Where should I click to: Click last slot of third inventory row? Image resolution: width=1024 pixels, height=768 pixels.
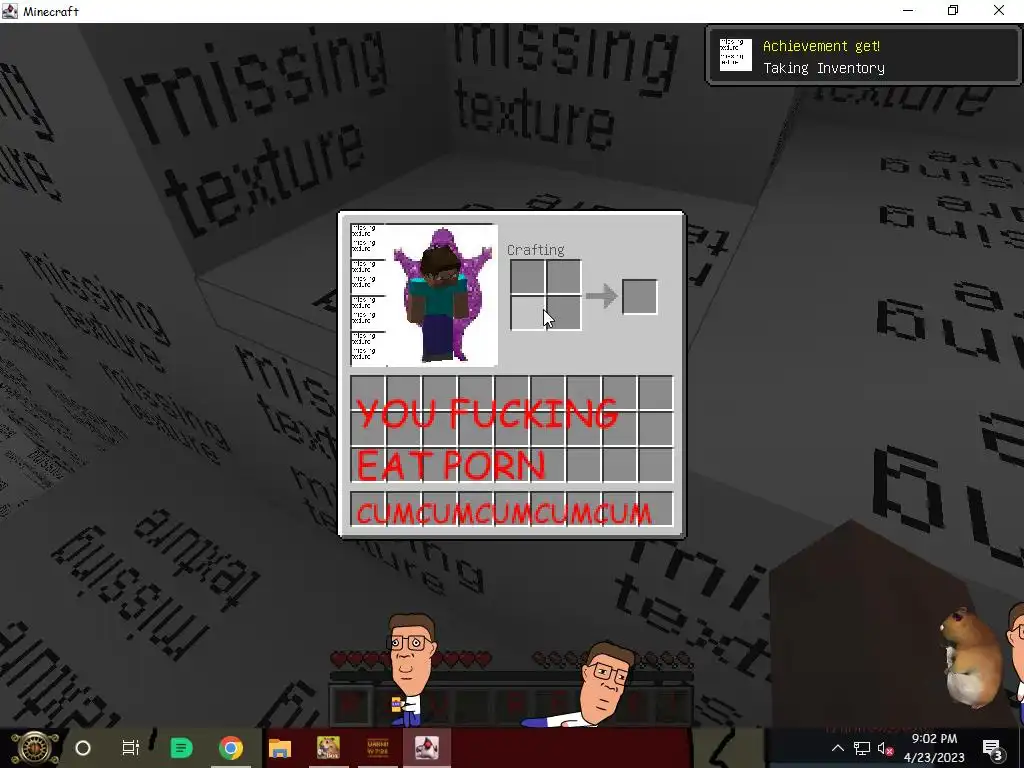pyautogui.click(x=656, y=465)
